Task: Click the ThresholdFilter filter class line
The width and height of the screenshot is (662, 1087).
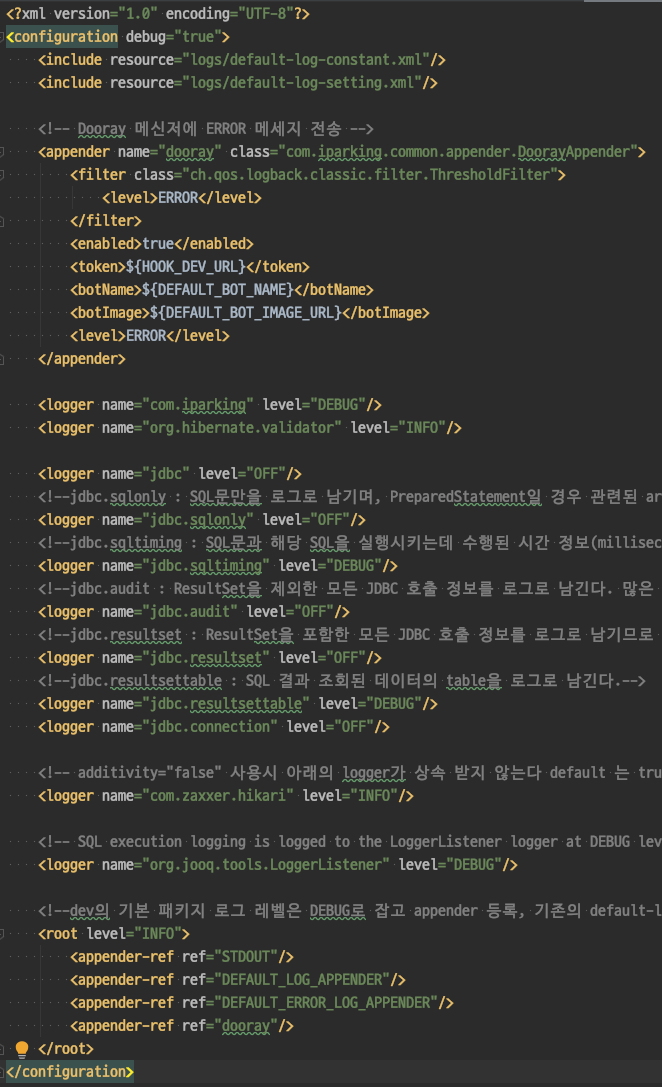Action: point(318,175)
